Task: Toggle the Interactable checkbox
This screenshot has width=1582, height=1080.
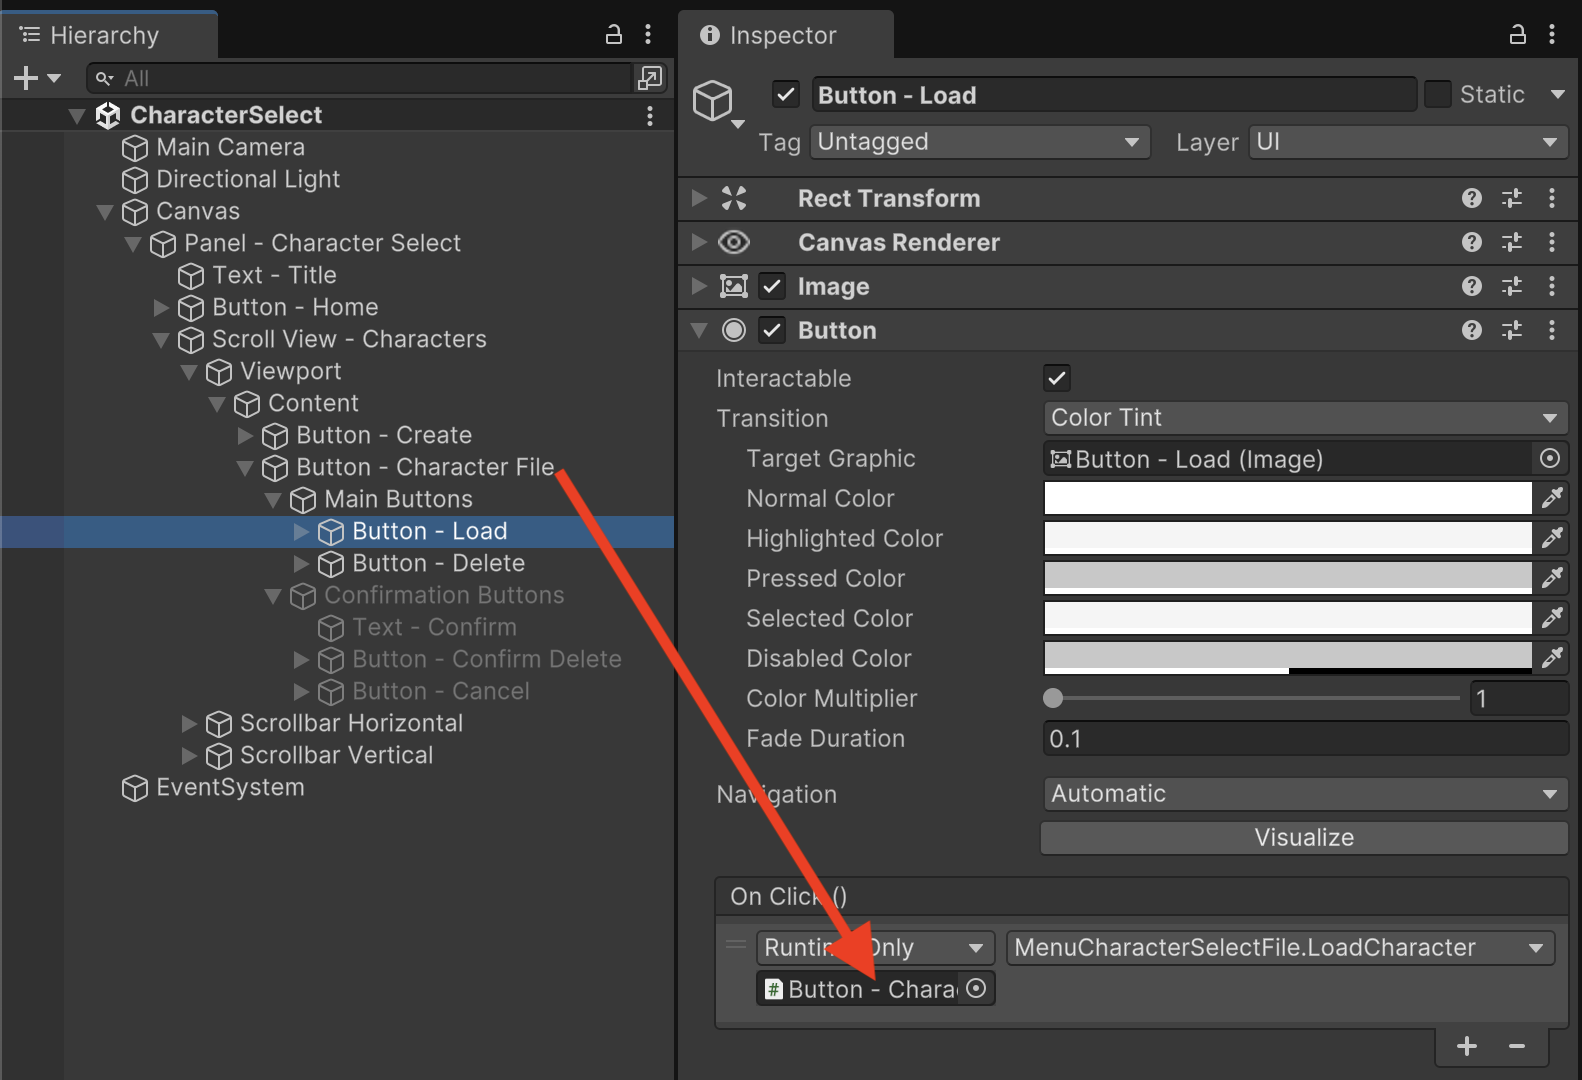Action: [x=1056, y=378]
